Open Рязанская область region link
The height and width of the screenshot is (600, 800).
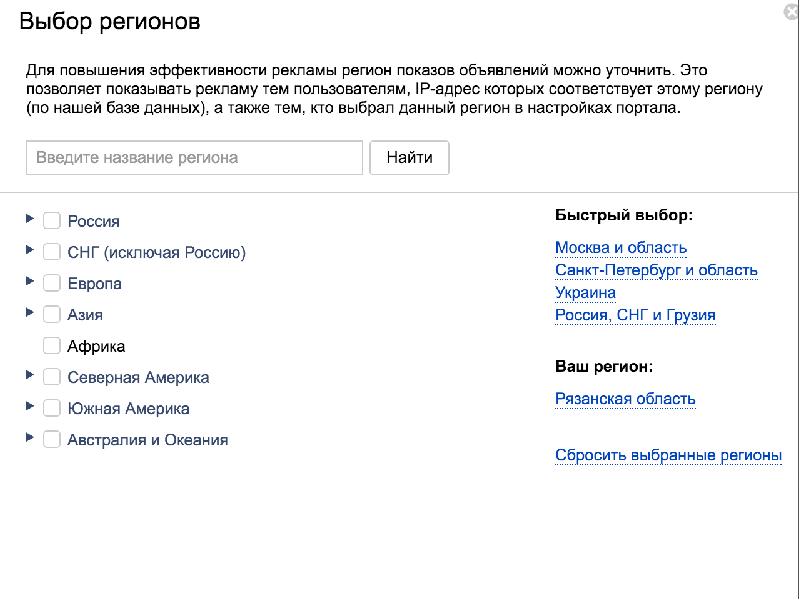(x=625, y=399)
